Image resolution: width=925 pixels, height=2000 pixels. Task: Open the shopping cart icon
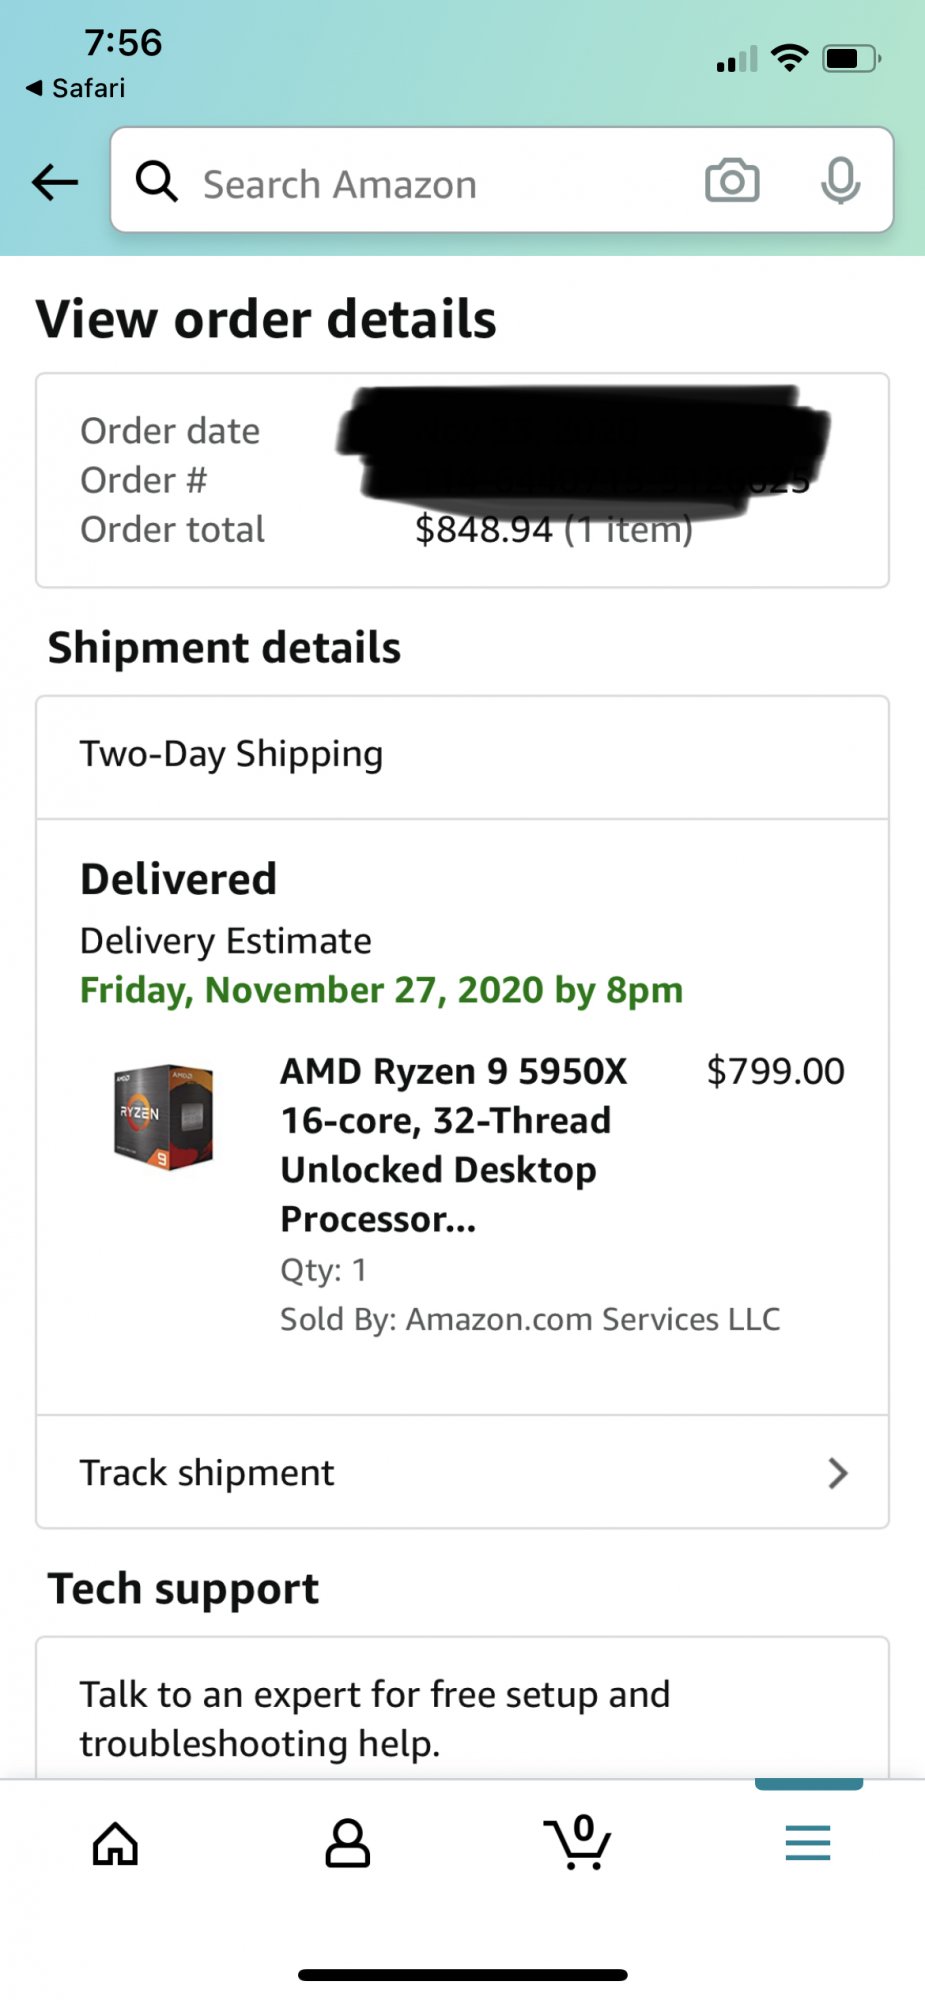point(578,1842)
